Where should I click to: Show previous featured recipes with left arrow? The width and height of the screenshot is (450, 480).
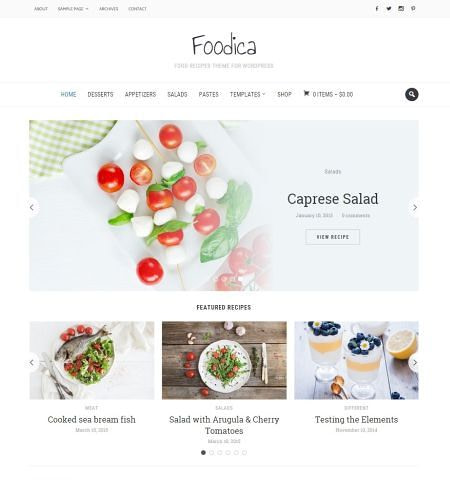[32, 362]
